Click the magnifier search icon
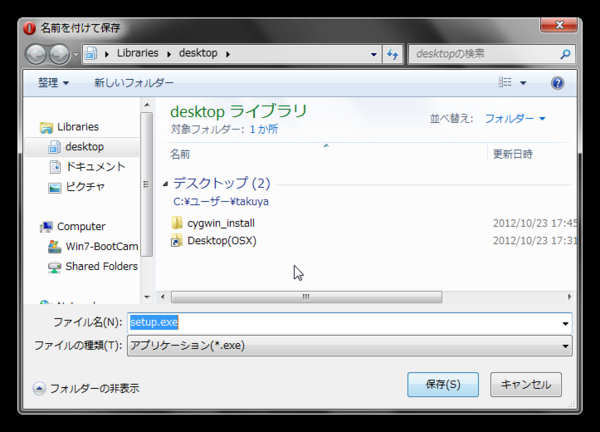This screenshot has width=600, height=432. click(565, 54)
